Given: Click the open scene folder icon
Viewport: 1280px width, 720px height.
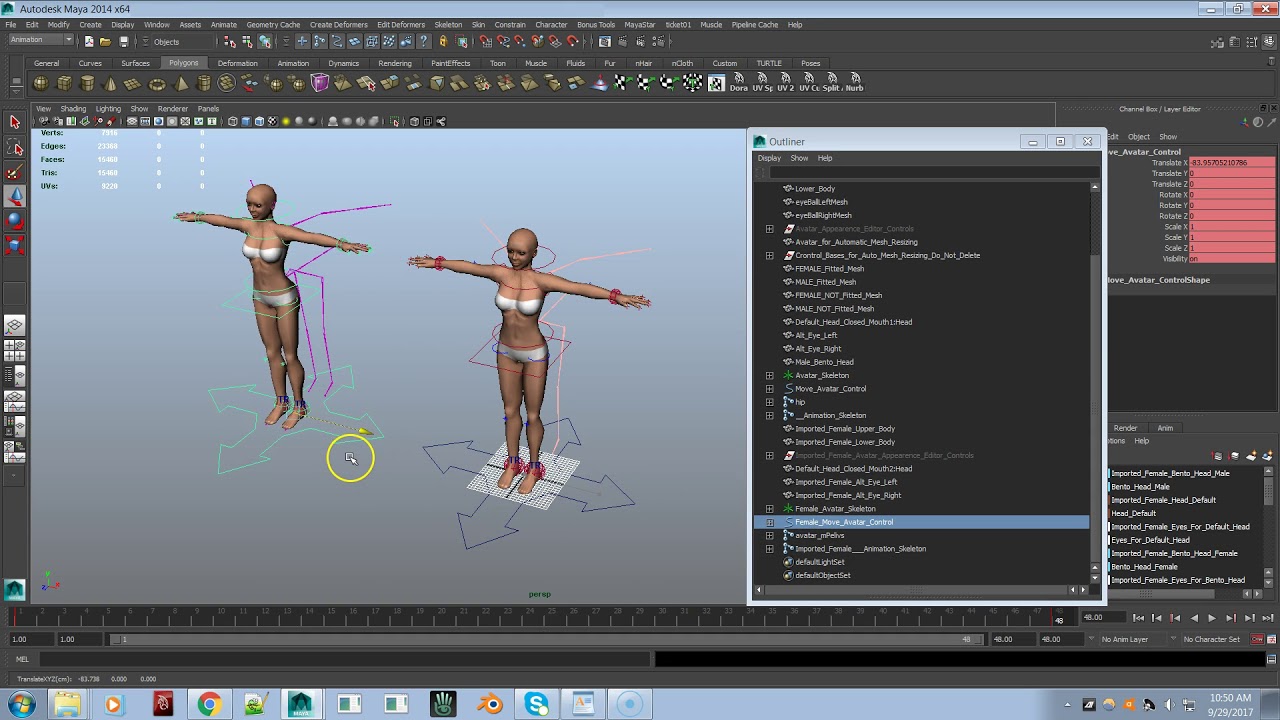Looking at the screenshot, I should [105, 41].
